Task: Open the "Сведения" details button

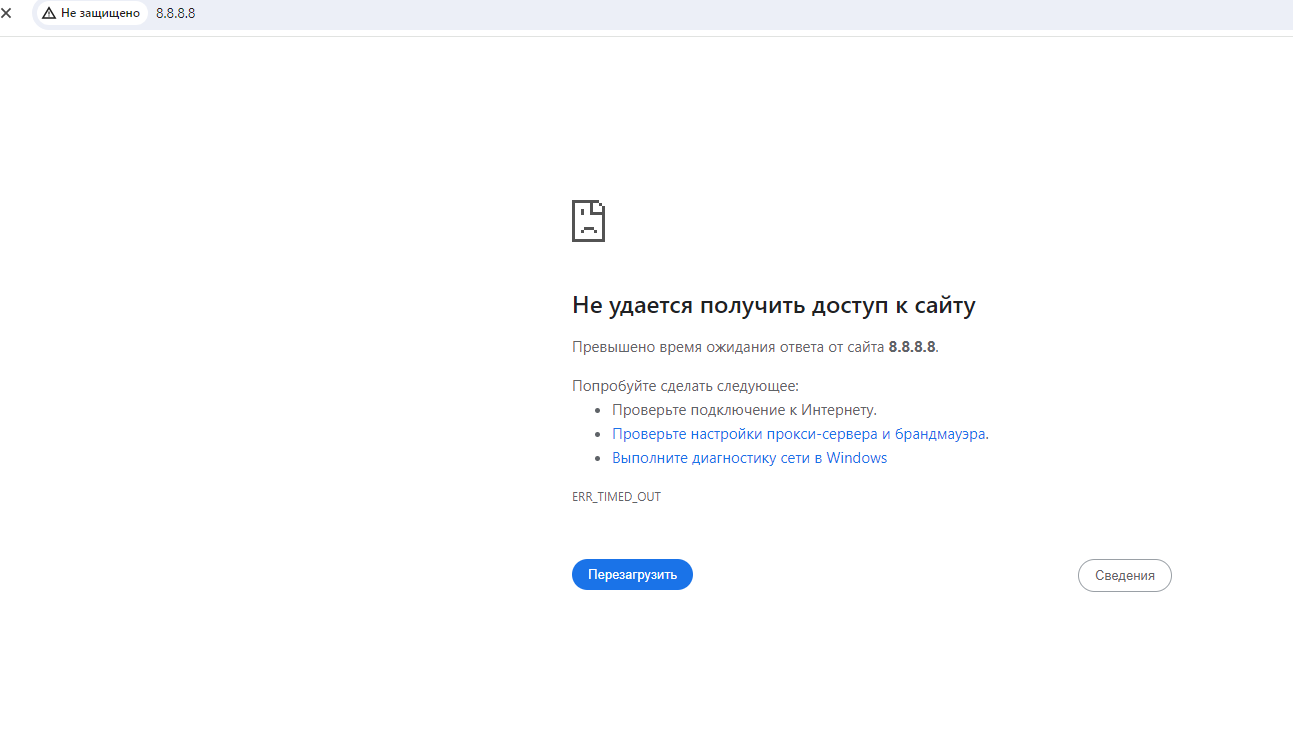Action: (x=1124, y=575)
